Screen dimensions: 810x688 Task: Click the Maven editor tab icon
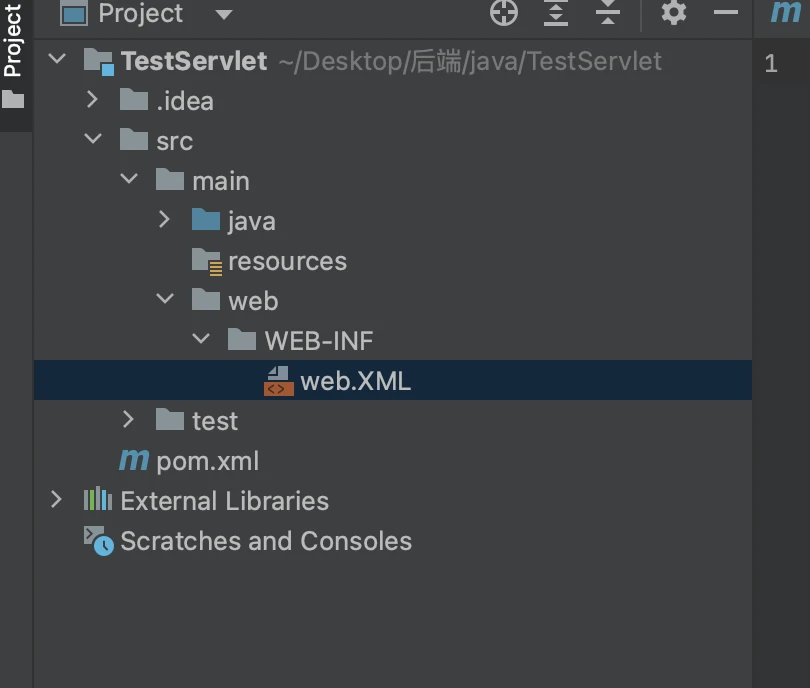click(785, 12)
